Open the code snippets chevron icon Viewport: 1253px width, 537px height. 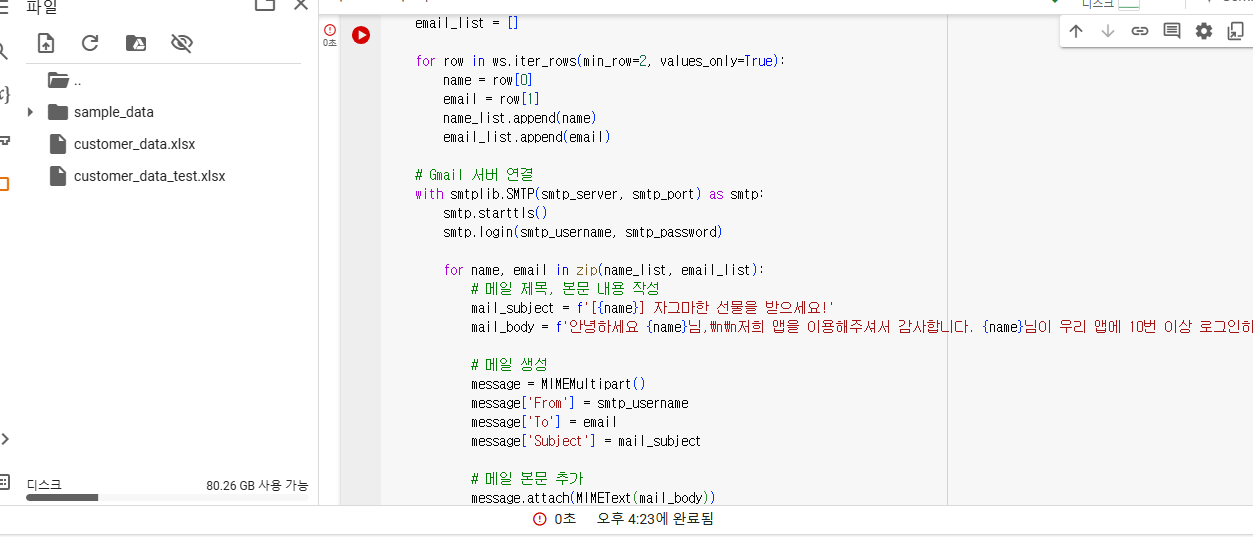[x=5, y=438]
